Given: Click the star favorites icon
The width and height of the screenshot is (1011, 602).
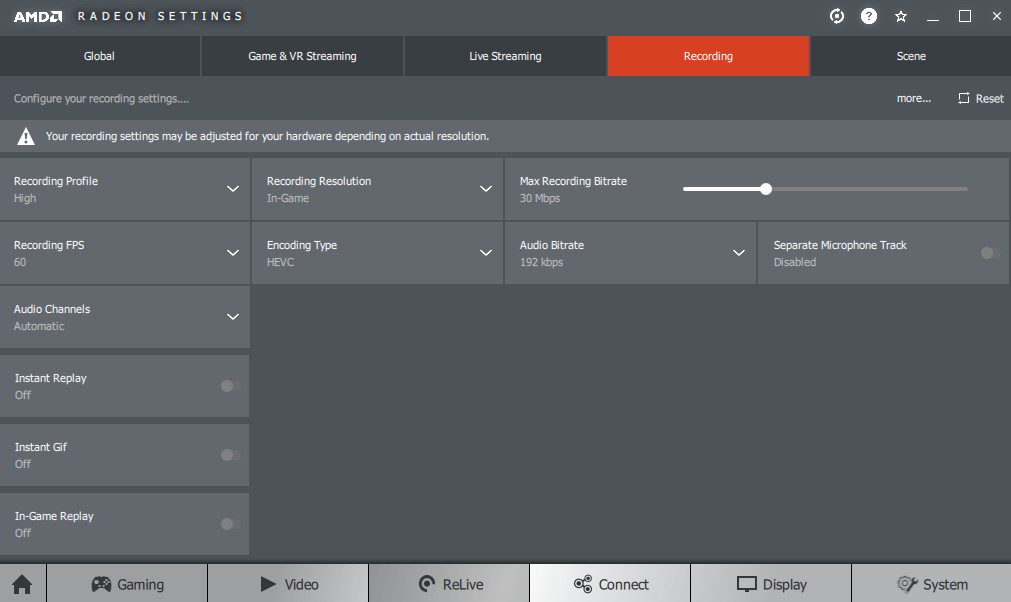Looking at the screenshot, I should (x=901, y=16).
